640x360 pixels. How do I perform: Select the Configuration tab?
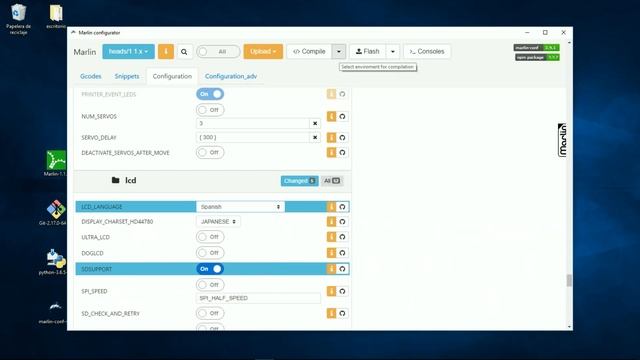pyautogui.click(x=172, y=76)
